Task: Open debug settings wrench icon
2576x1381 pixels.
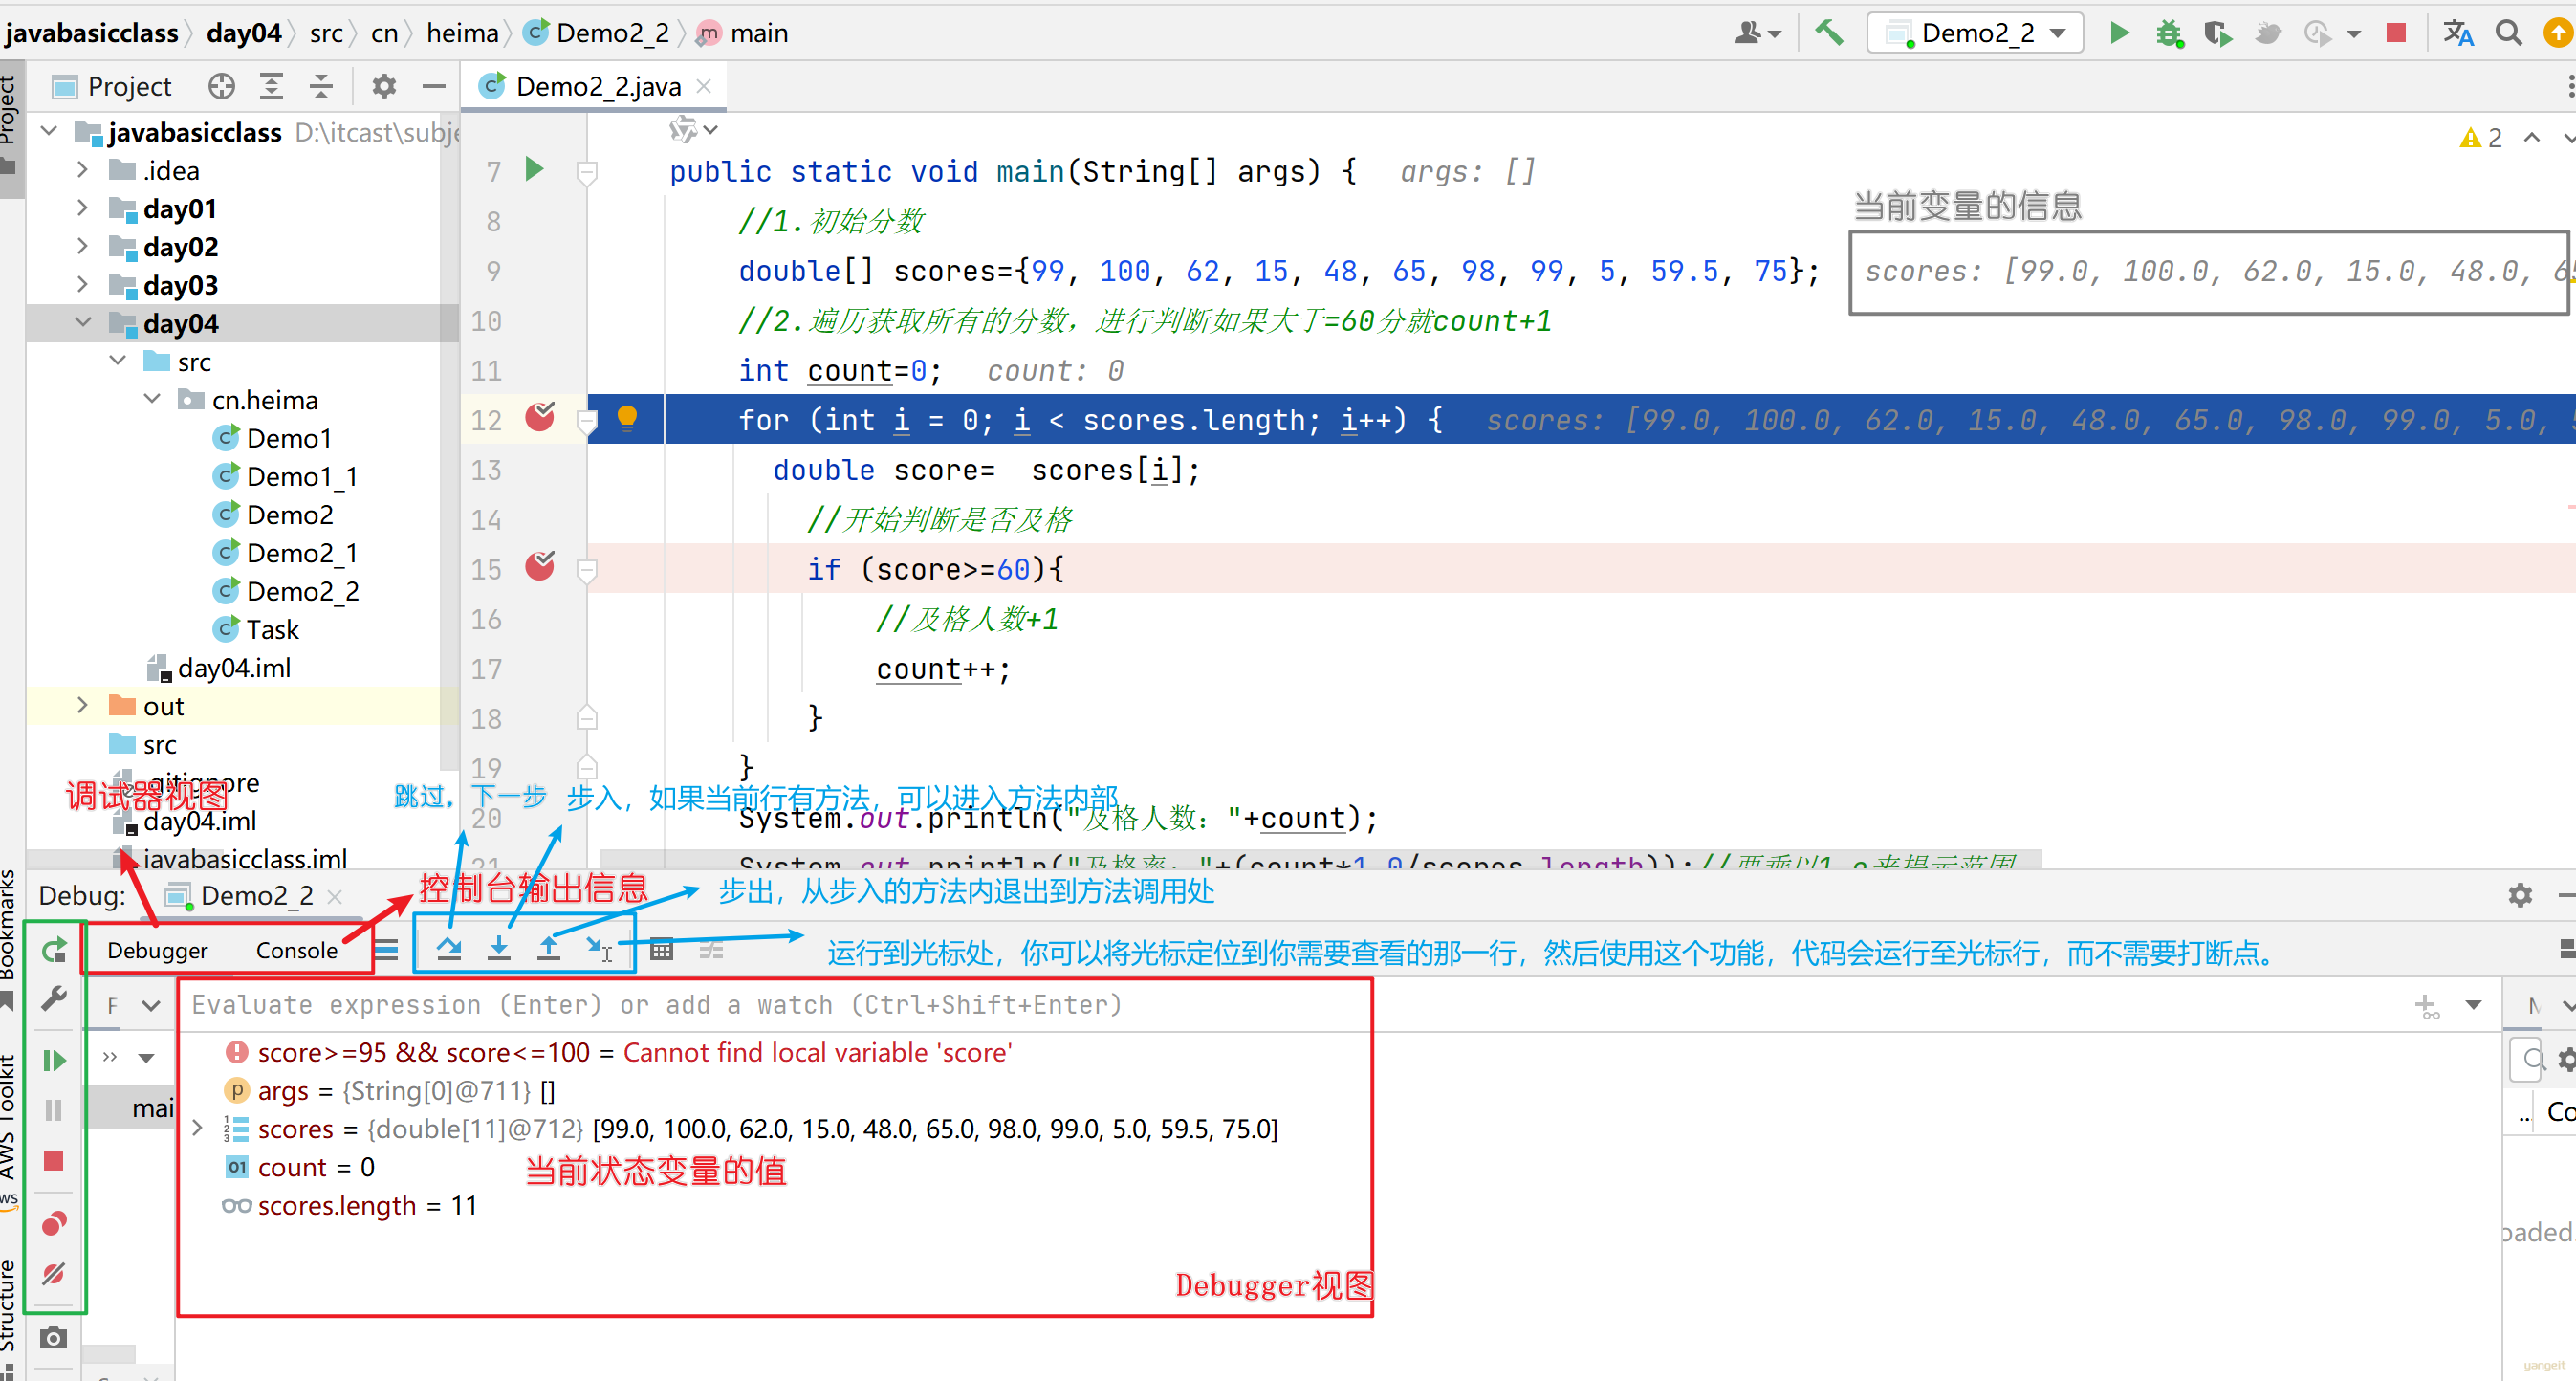Action: click(54, 998)
